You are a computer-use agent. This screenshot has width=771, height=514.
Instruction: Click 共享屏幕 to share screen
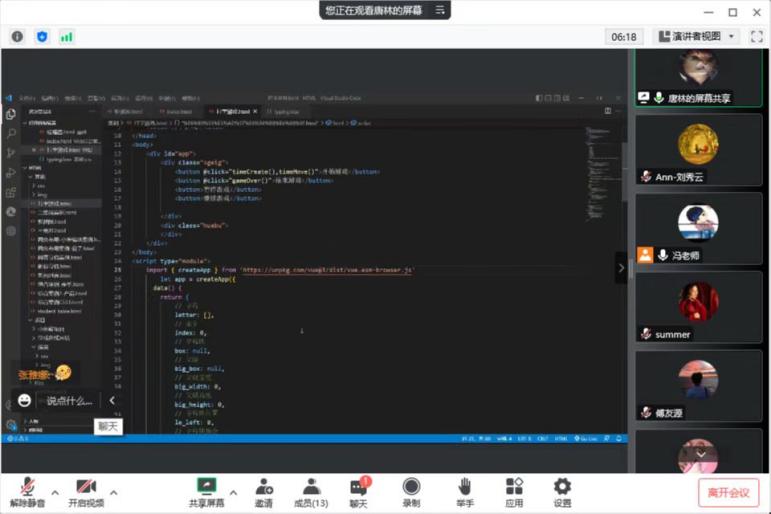click(x=206, y=491)
